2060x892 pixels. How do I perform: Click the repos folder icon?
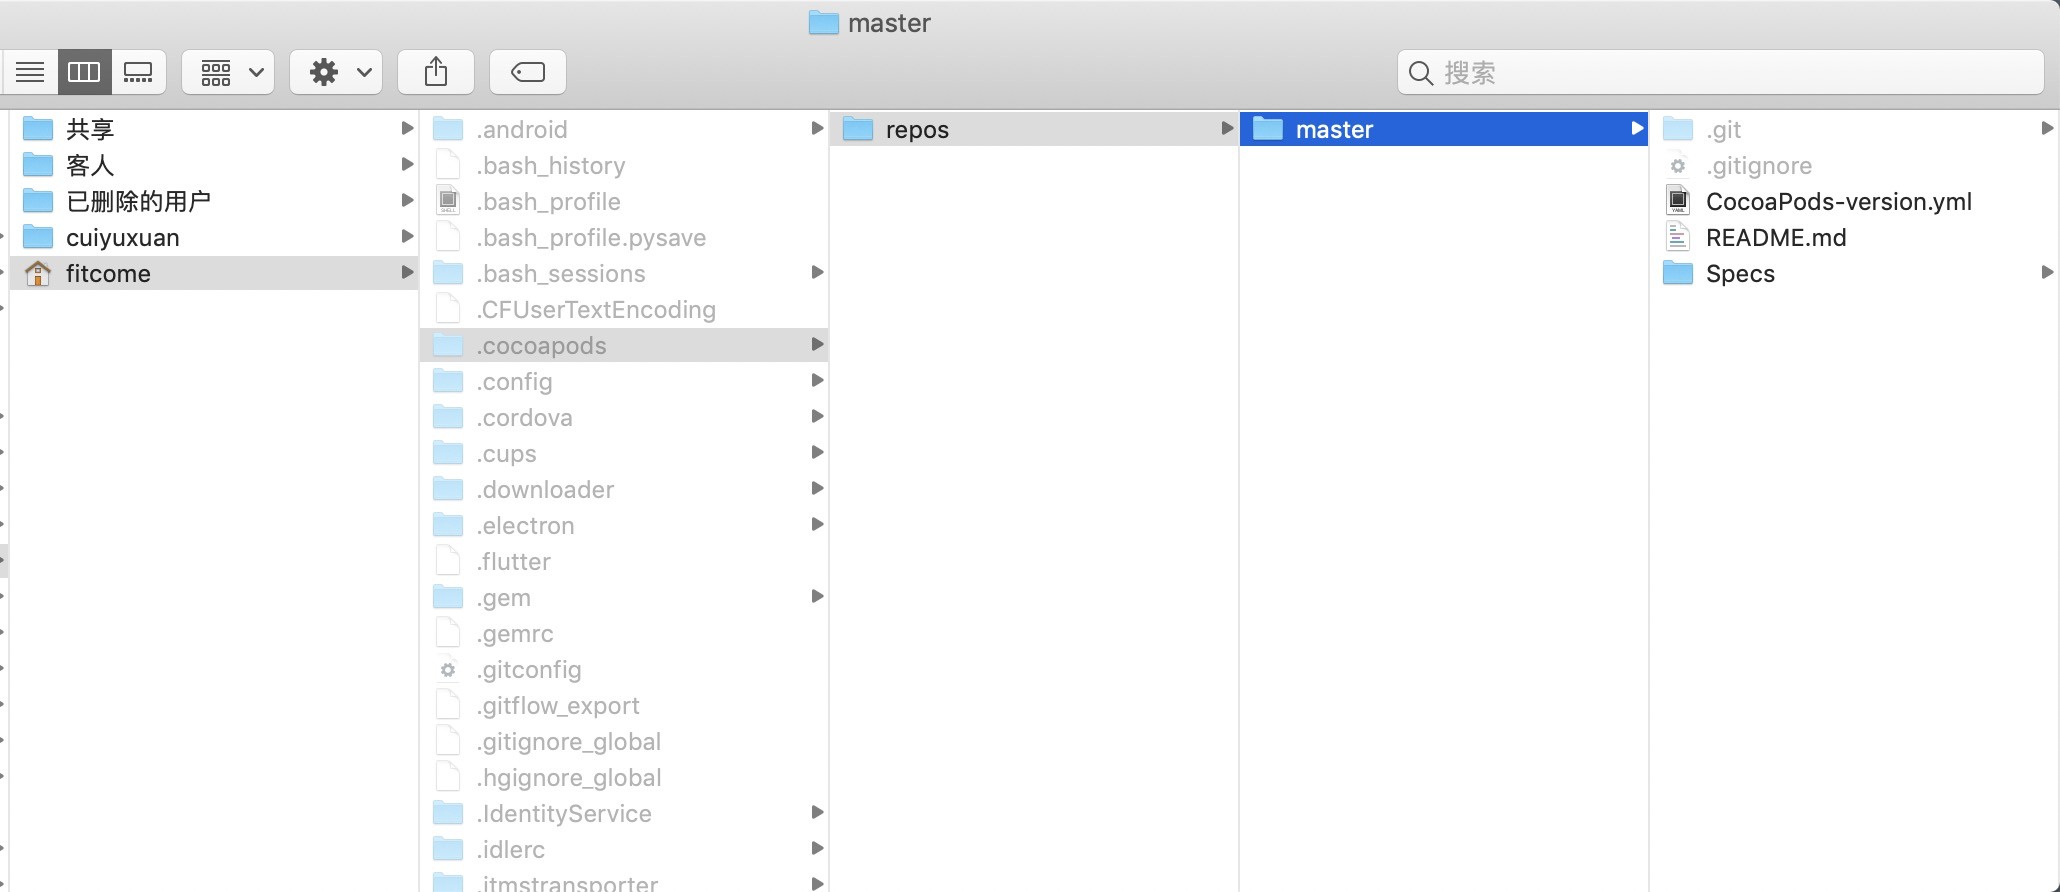point(858,129)
